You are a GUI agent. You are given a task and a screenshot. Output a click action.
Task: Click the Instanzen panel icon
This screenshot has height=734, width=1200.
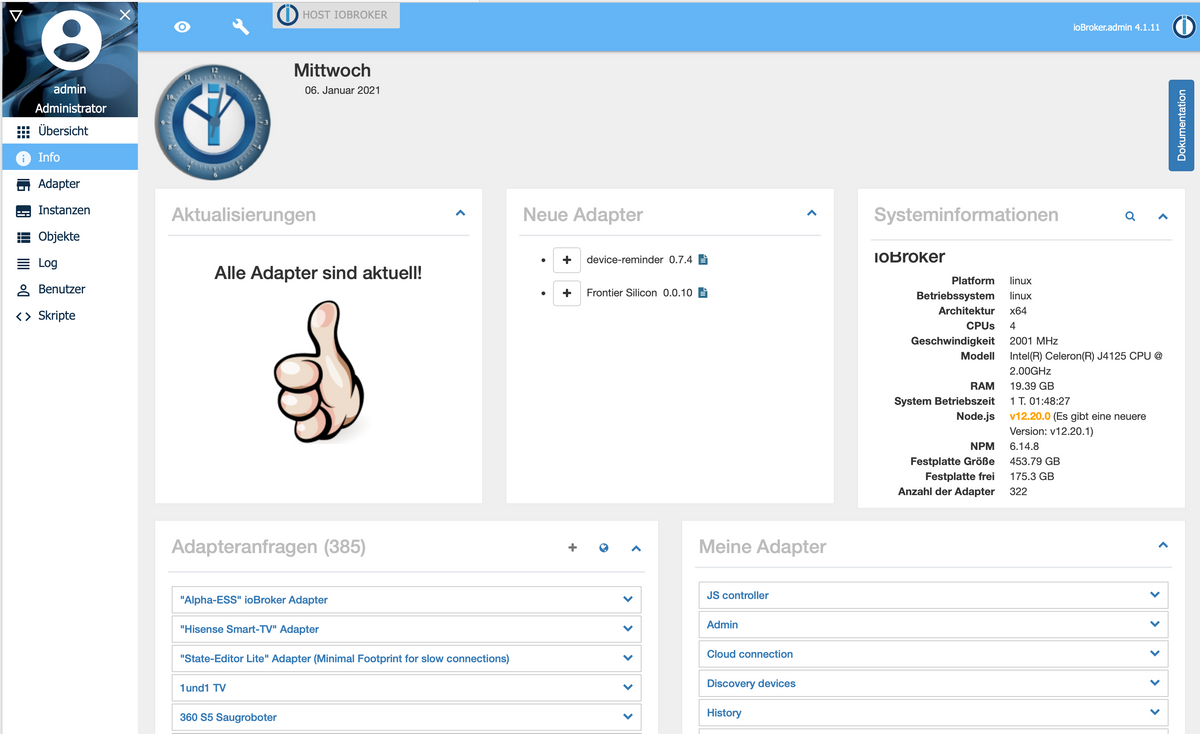pos(24,211)
